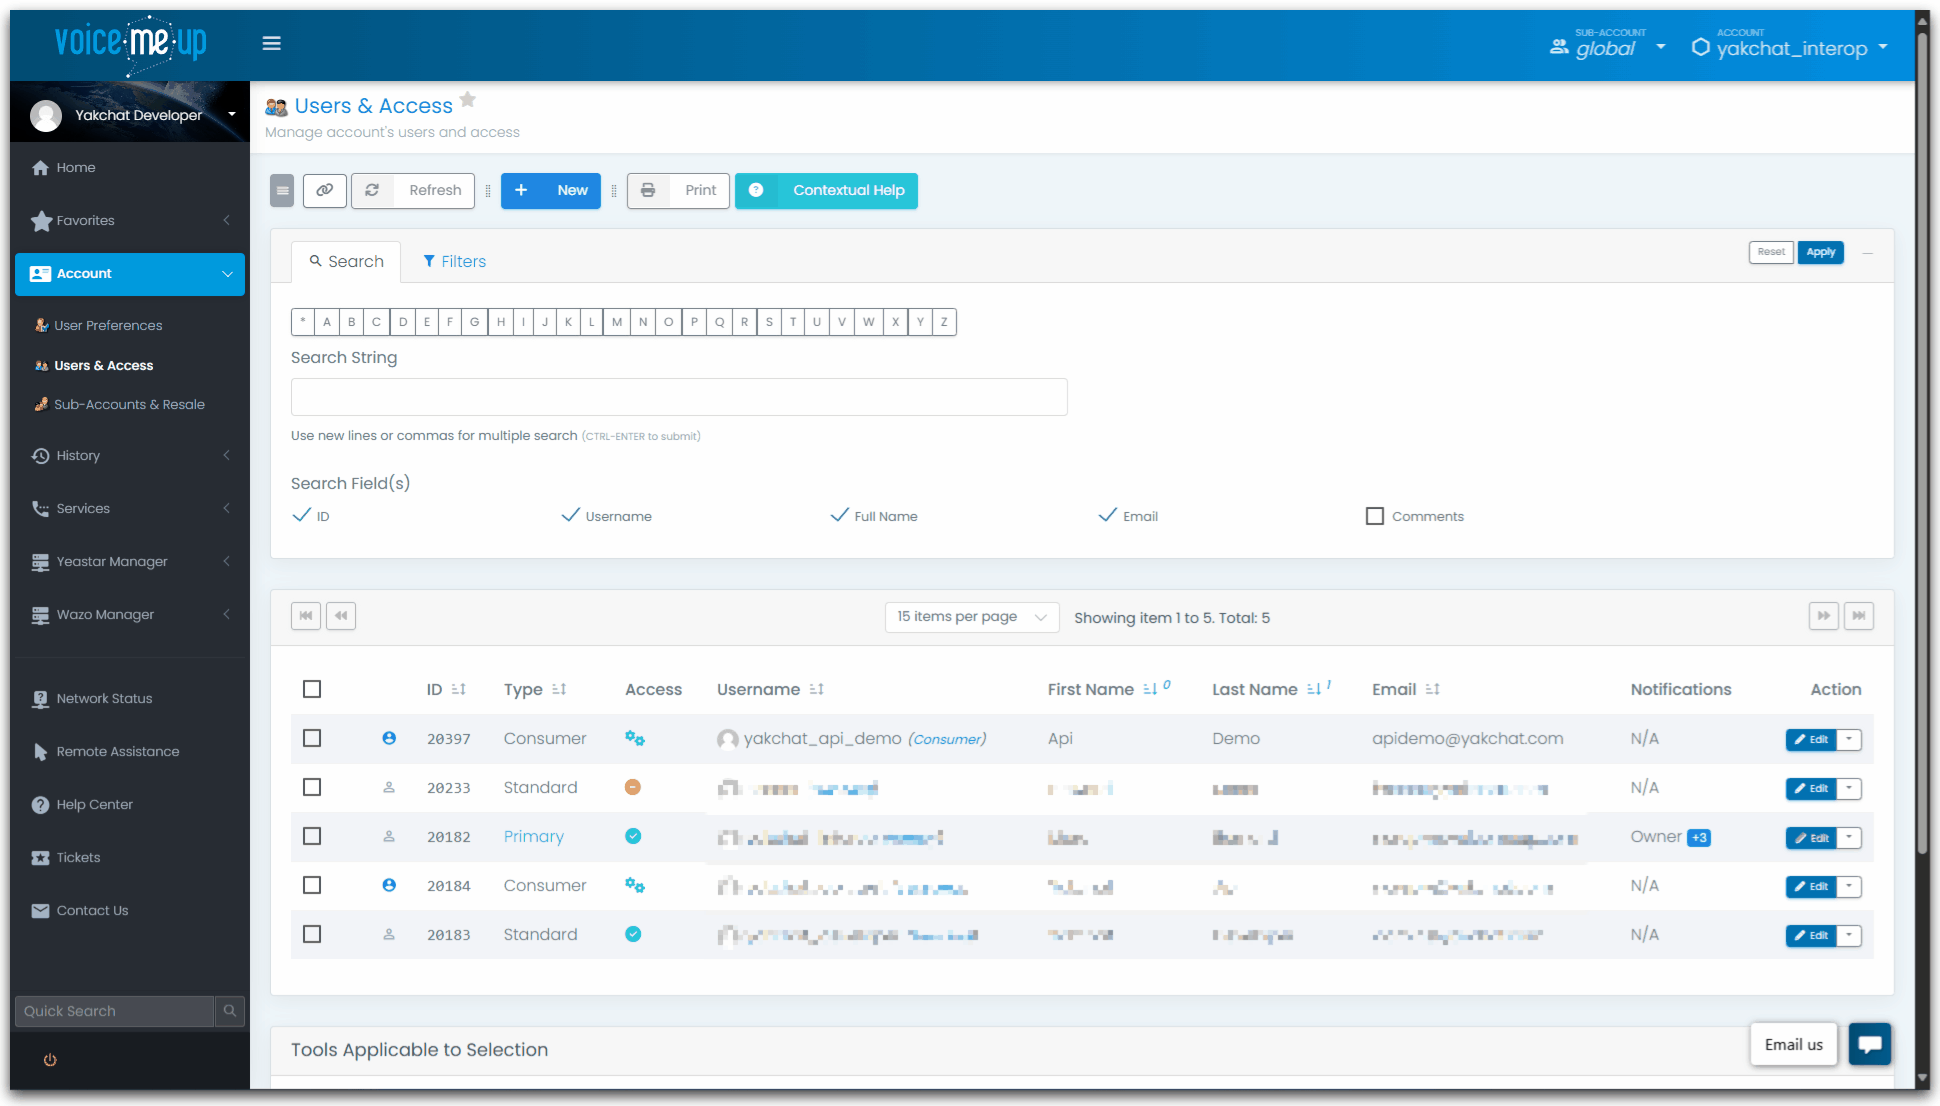Toggle the Email search field checkbox
The image size is (1940, 1106).
[x=1107, y=515]
